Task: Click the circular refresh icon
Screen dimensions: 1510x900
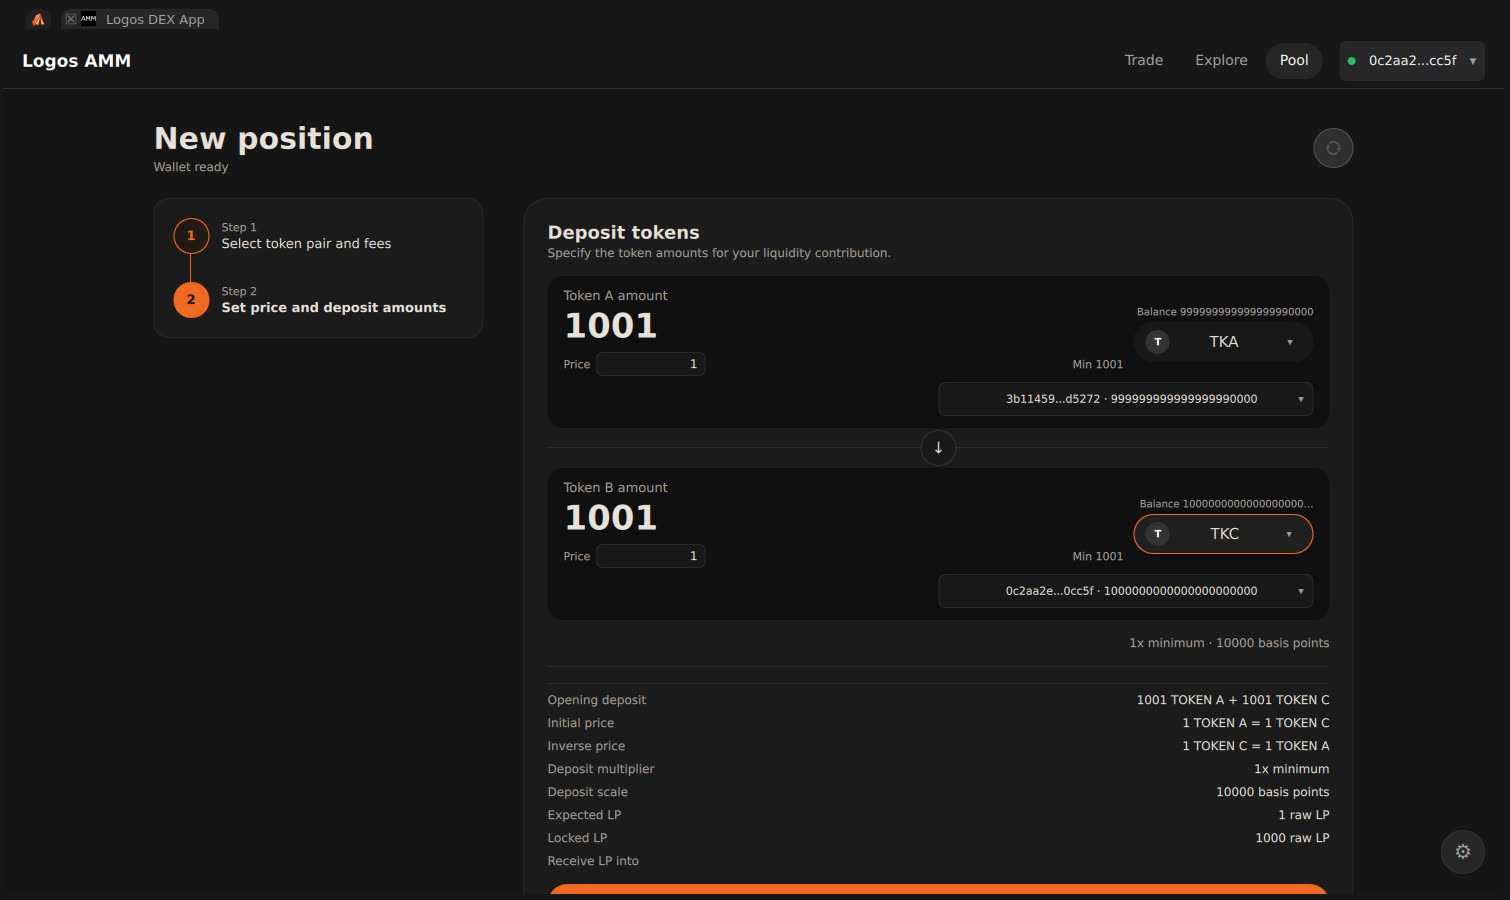Action: (1333, 148)
